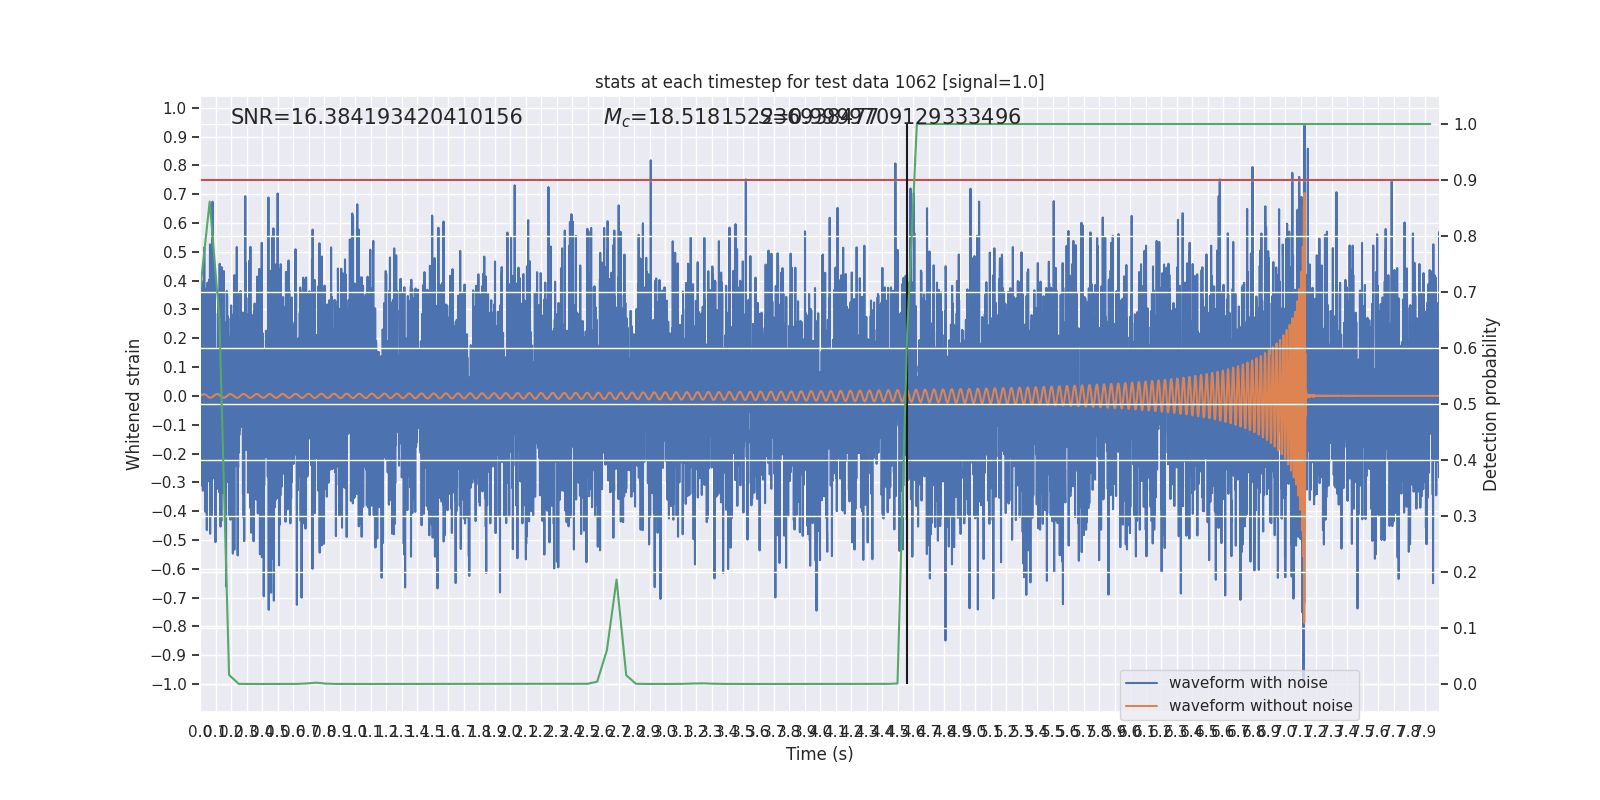Viewport: 1600px width, 800px height.
Task: Click the "Time (s)" x-axis label
Action: click(819, 754)
